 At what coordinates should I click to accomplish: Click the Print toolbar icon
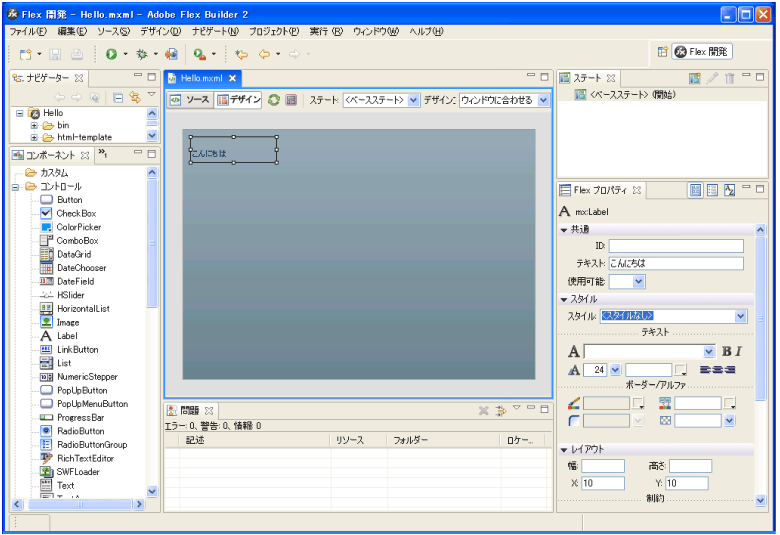point(77,54)
